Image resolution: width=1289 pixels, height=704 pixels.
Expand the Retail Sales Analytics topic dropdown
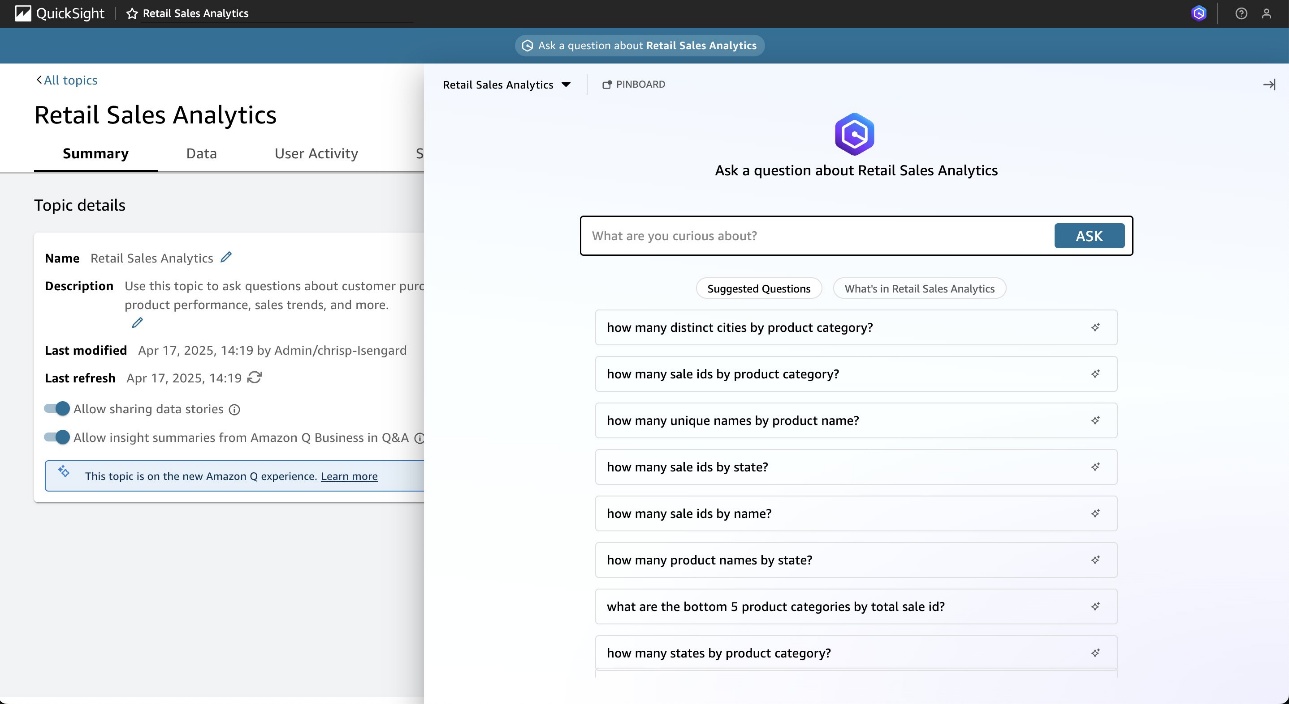[507, 85]
